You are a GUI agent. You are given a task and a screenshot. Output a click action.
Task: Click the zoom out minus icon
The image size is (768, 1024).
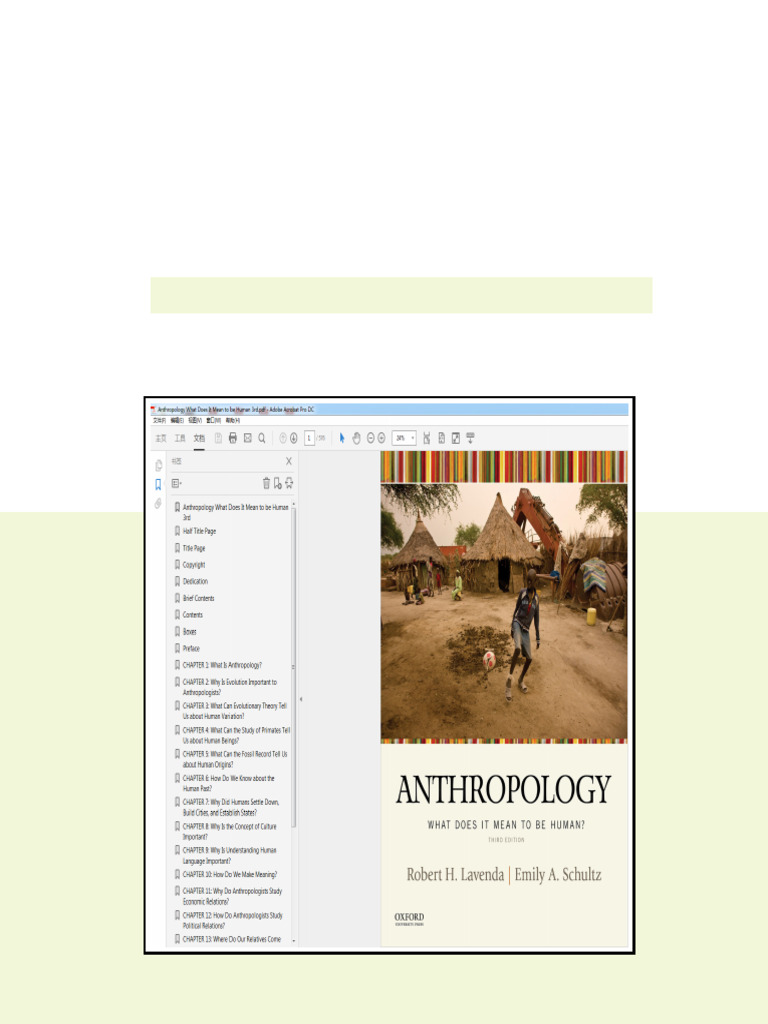click(x=370, y=438)
